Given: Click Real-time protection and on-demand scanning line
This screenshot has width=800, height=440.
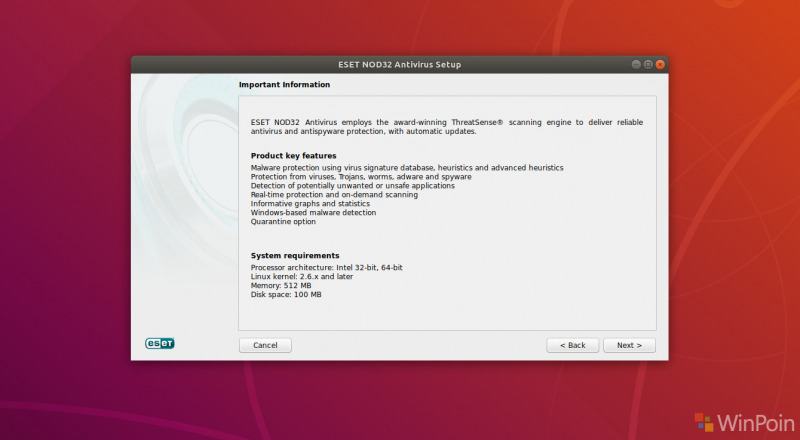Looking at the screenshot, I should [x=334, y=194].
